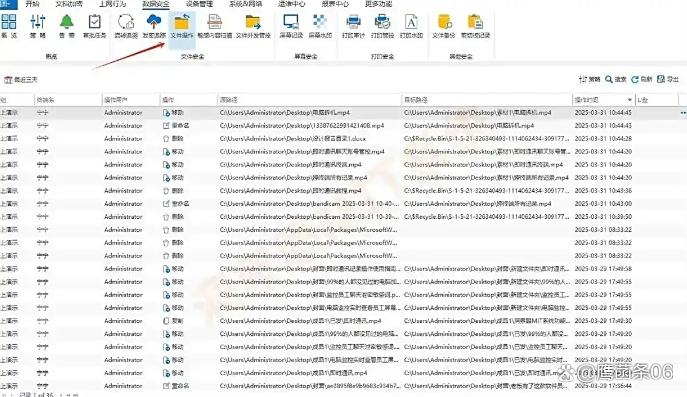The image size is (687, 397).
Task: Open the 剪切板记录 clipboard icon
Action: point(475,21)
